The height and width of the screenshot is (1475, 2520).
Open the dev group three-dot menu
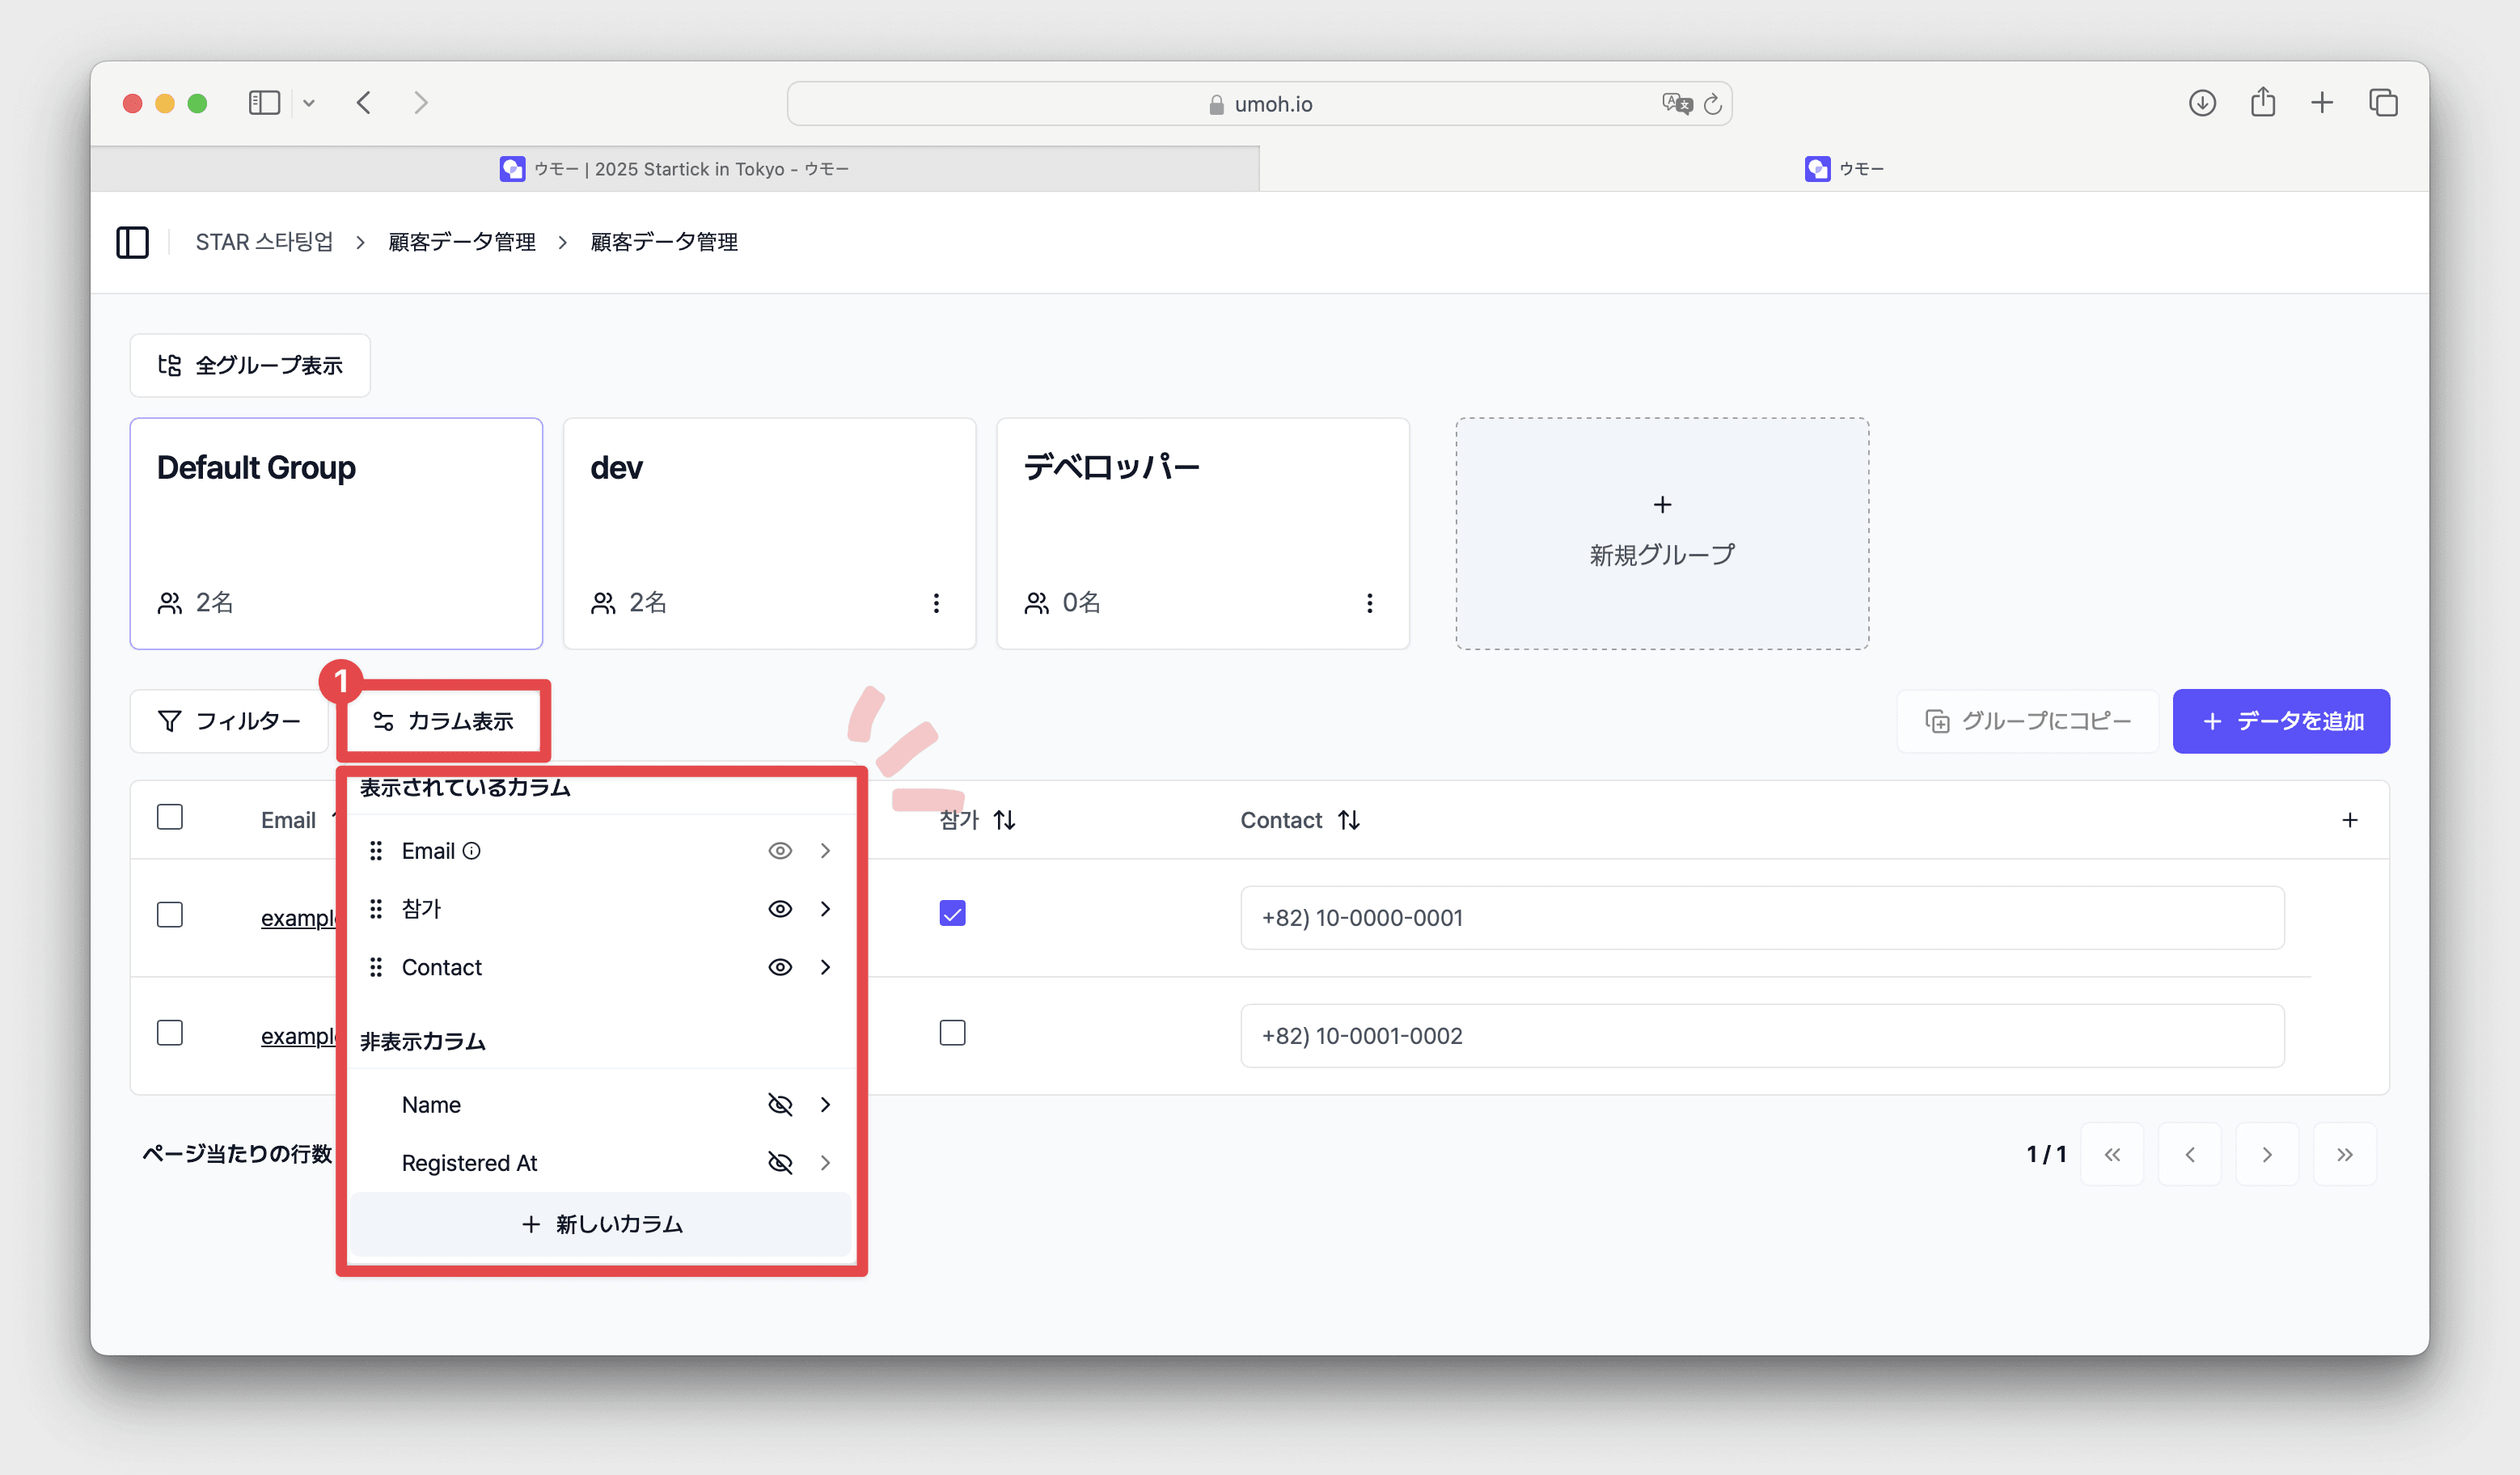coord(936,603)
